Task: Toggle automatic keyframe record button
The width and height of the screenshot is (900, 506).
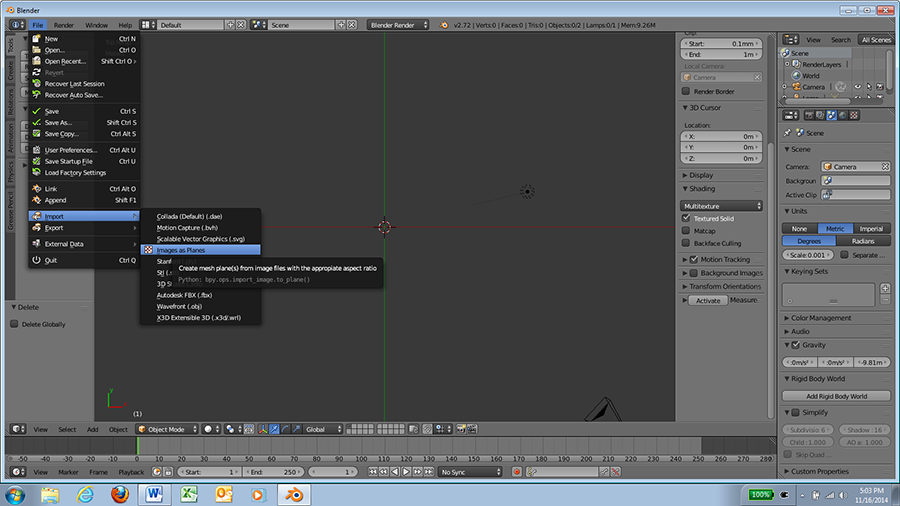Action: click(517, 472)
